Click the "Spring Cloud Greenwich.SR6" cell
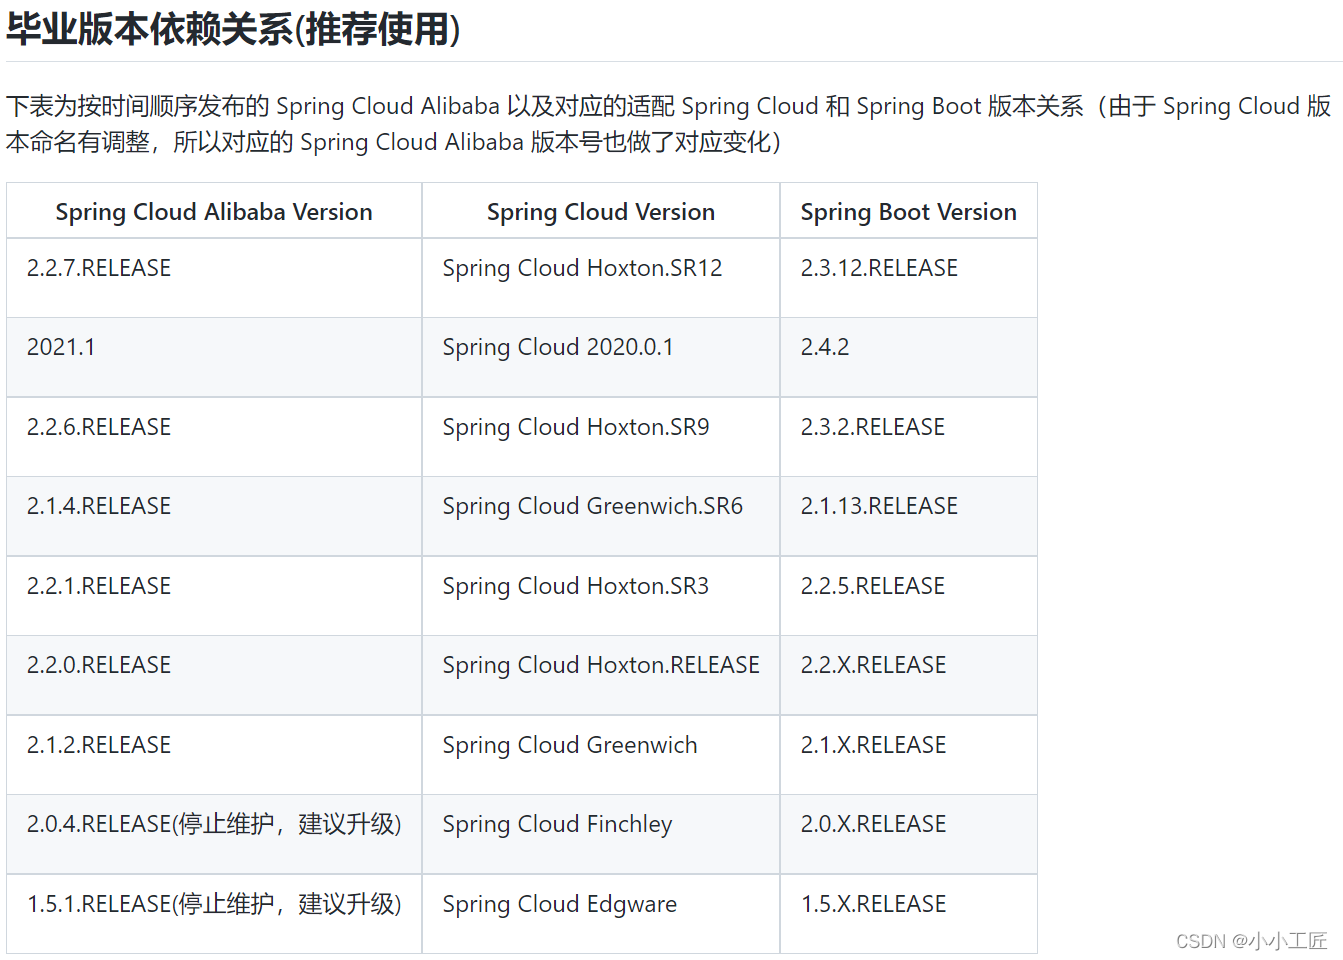Viewport: 1343px width, 960px height. [601, 516]
